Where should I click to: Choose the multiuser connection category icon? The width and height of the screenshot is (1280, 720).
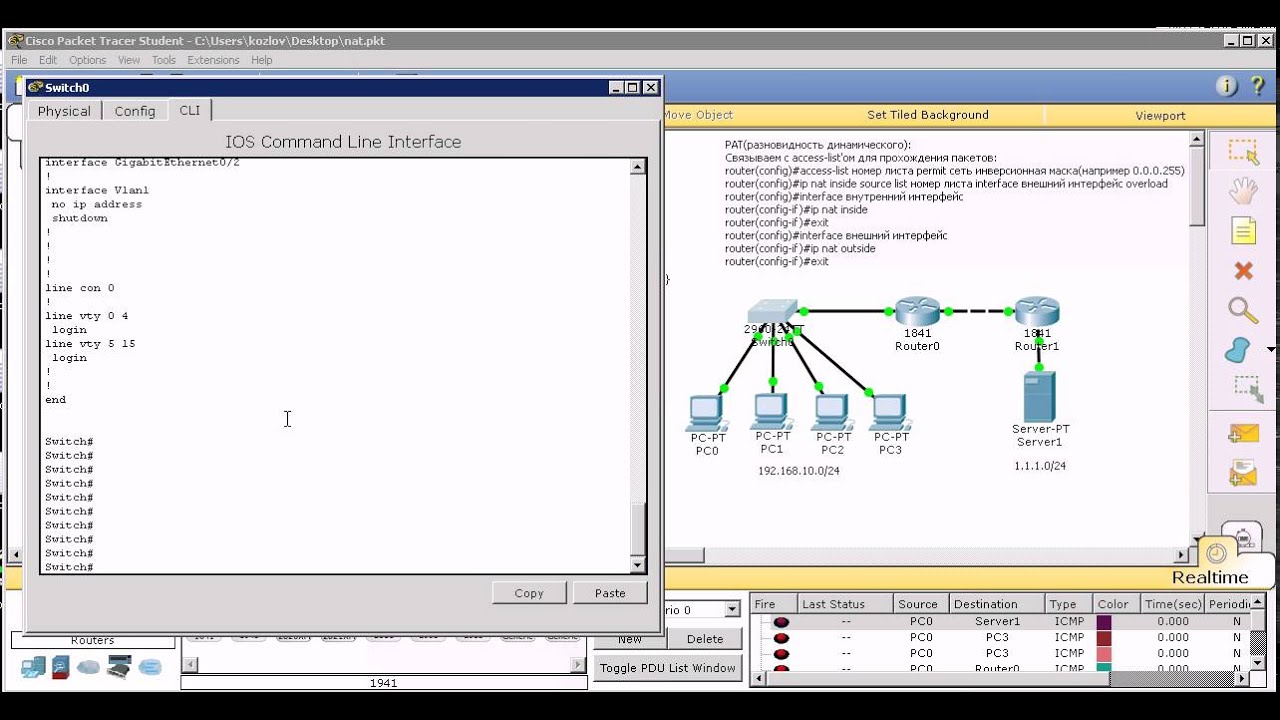click(x=150, y=667)
